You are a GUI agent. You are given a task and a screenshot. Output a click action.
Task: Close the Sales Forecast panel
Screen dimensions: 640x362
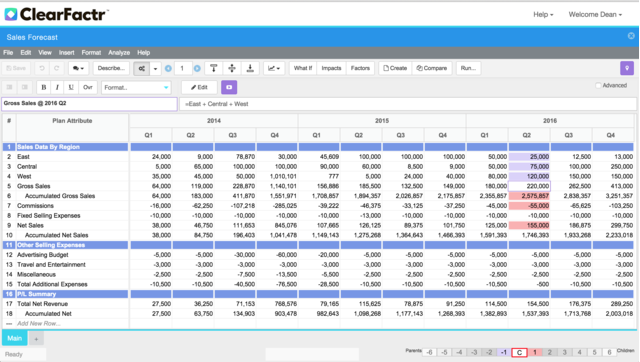coord(631,36)
